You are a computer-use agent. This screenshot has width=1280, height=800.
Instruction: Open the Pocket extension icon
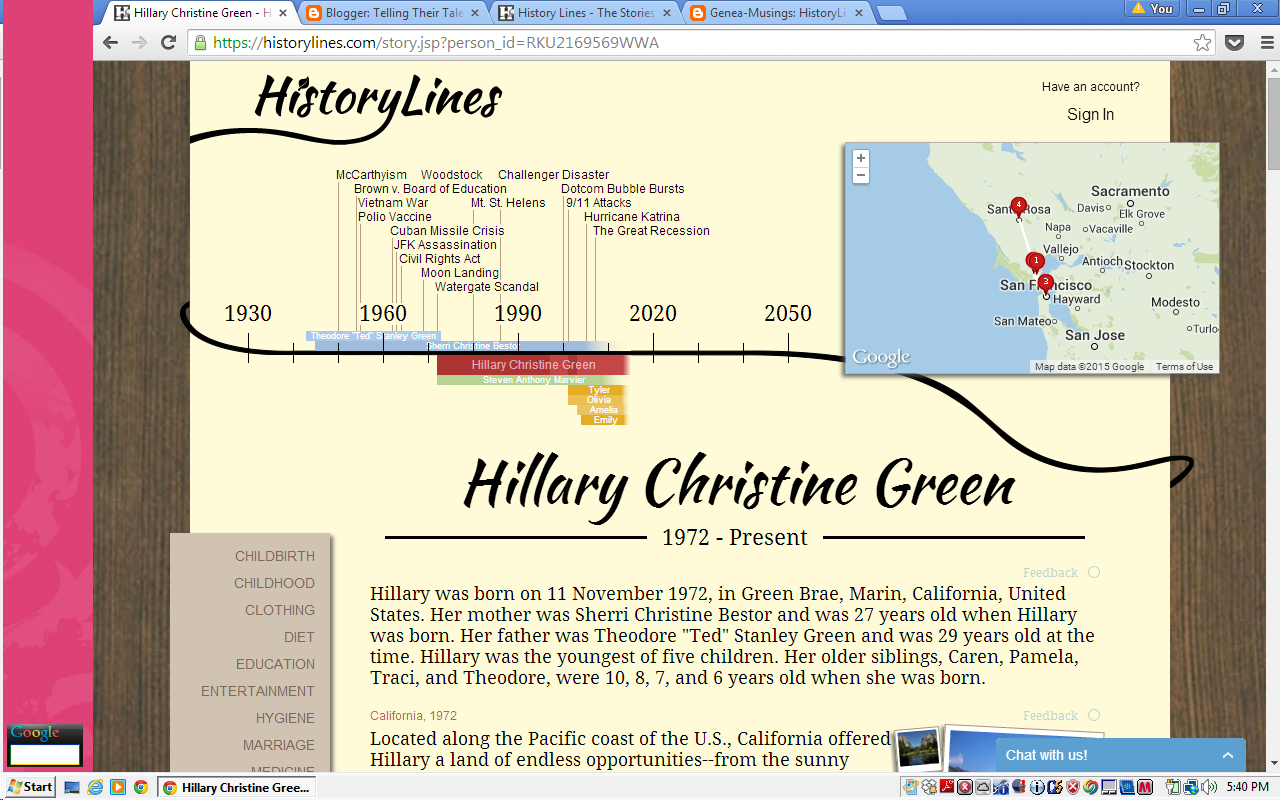pyautogui.click(x=1235, y=43)
